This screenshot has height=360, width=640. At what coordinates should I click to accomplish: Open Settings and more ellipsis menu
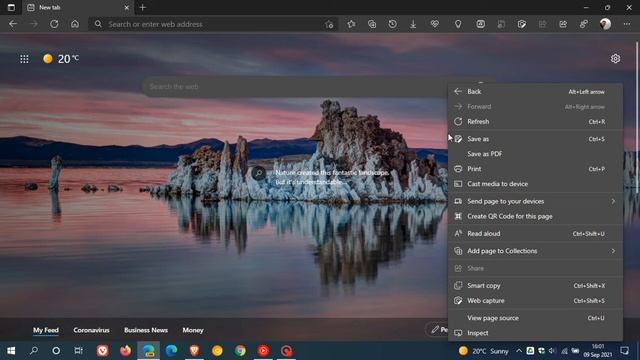point(627,24)
